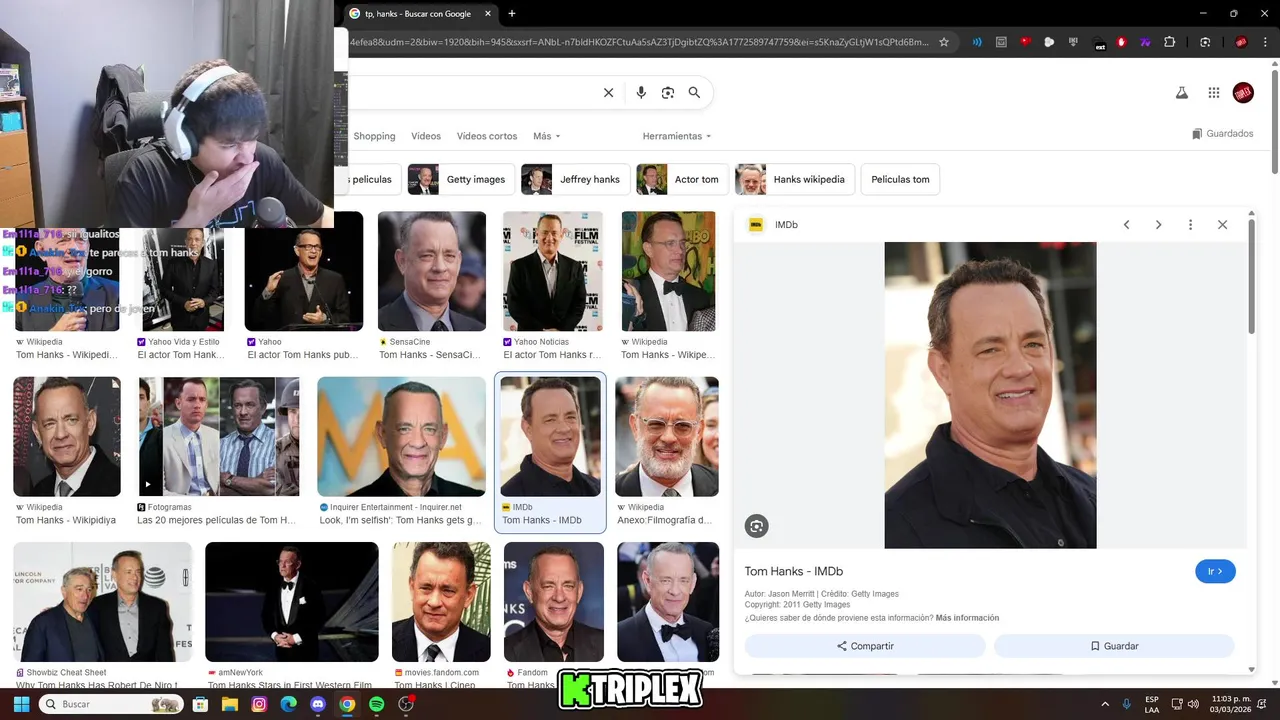This screenshot has width=1280, height=720.
Task: Click the Chrome address bar URL
Action: (640, 42)
